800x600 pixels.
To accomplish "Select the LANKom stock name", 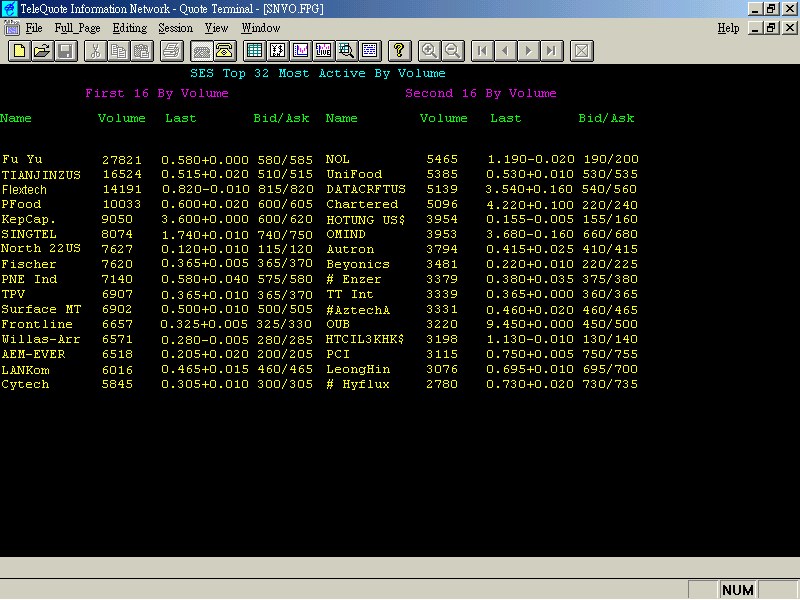I will (x=26, y=370).
